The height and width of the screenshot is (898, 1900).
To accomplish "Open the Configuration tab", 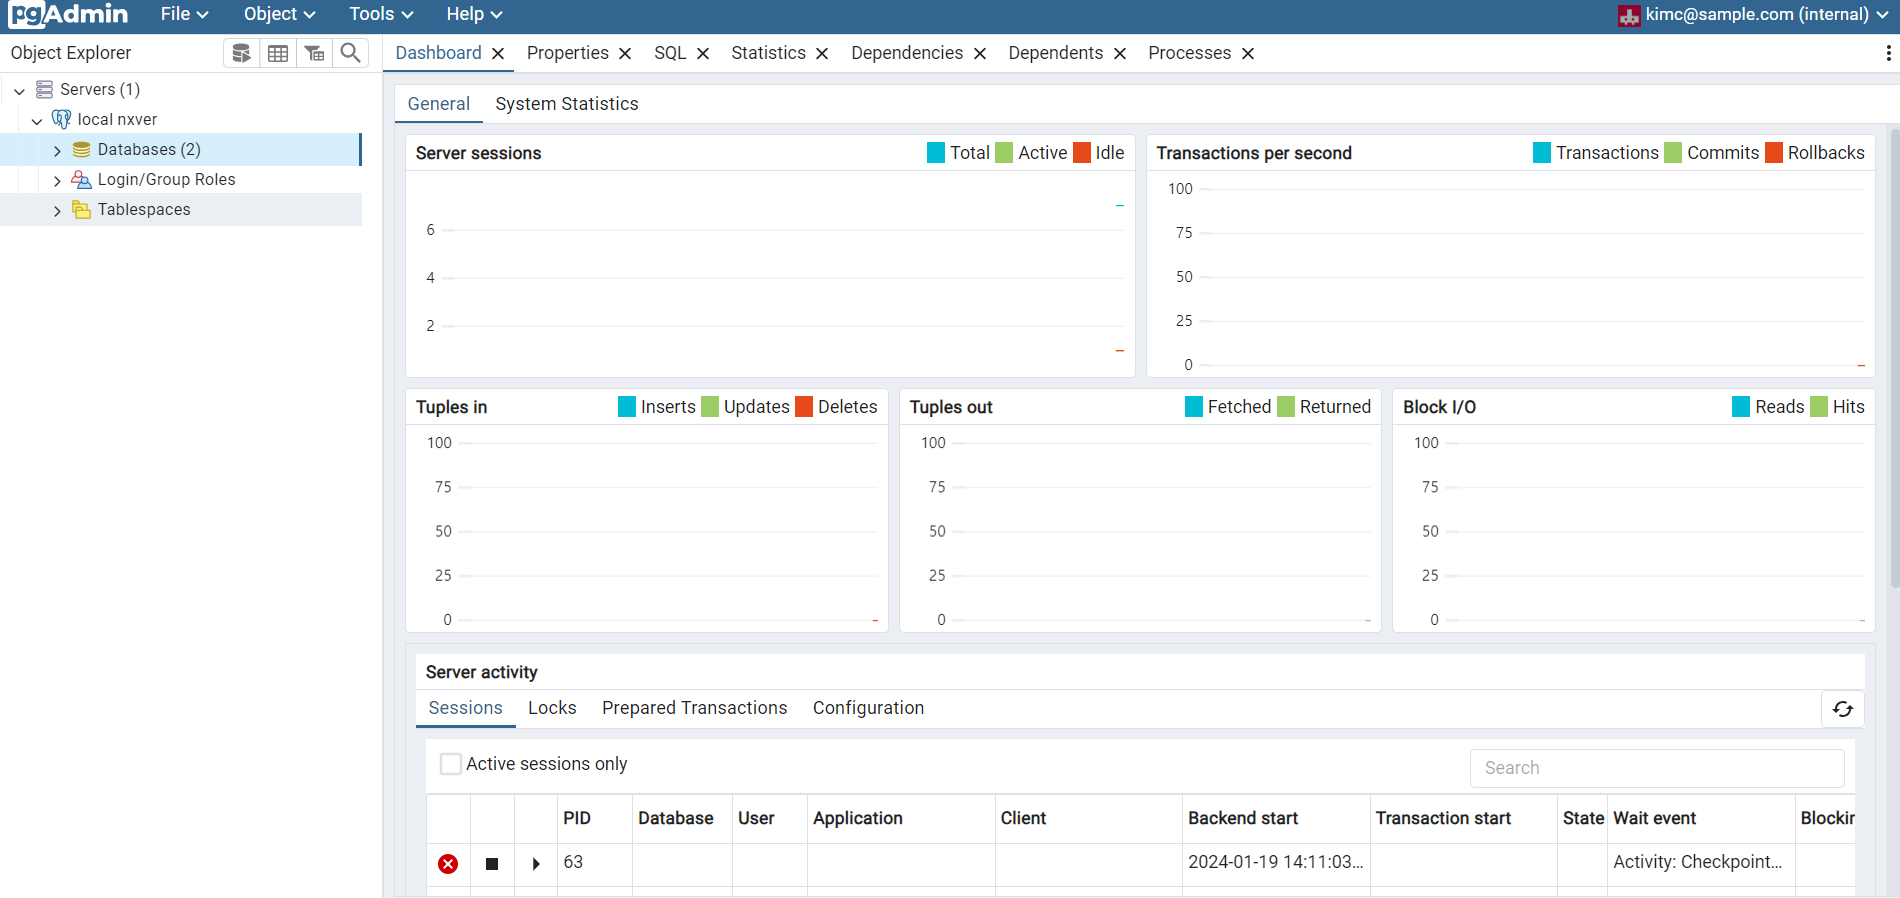I will pyautogui.click(x=868, y=708).
